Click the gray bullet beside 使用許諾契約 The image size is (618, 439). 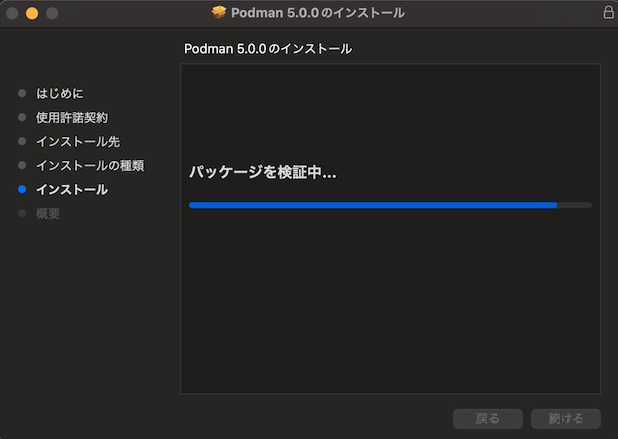pos(22,117)
